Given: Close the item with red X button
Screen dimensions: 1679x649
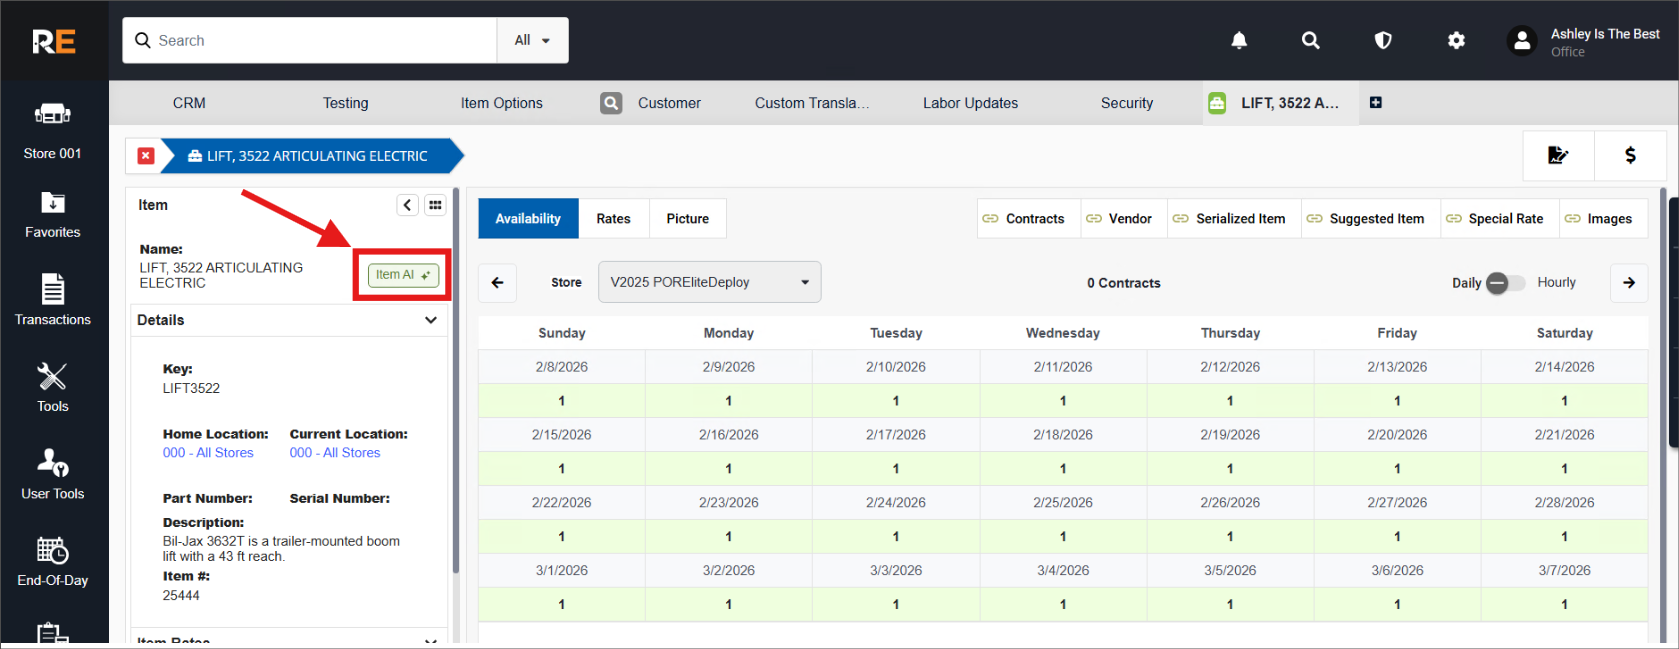Looking at the screenshot, I should coord(146,156).
